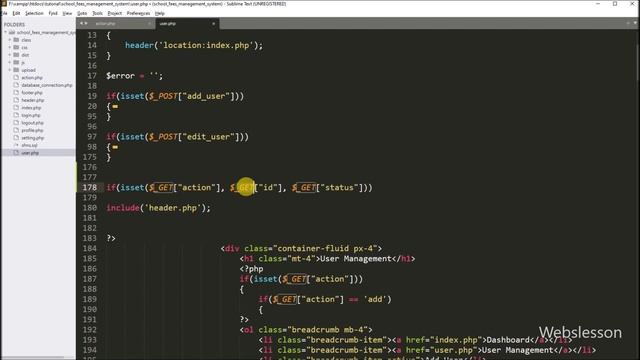640x360 pixels.
Task: Expand the css folder arrow
Action: pyautogui.click(x=10, y=47)
